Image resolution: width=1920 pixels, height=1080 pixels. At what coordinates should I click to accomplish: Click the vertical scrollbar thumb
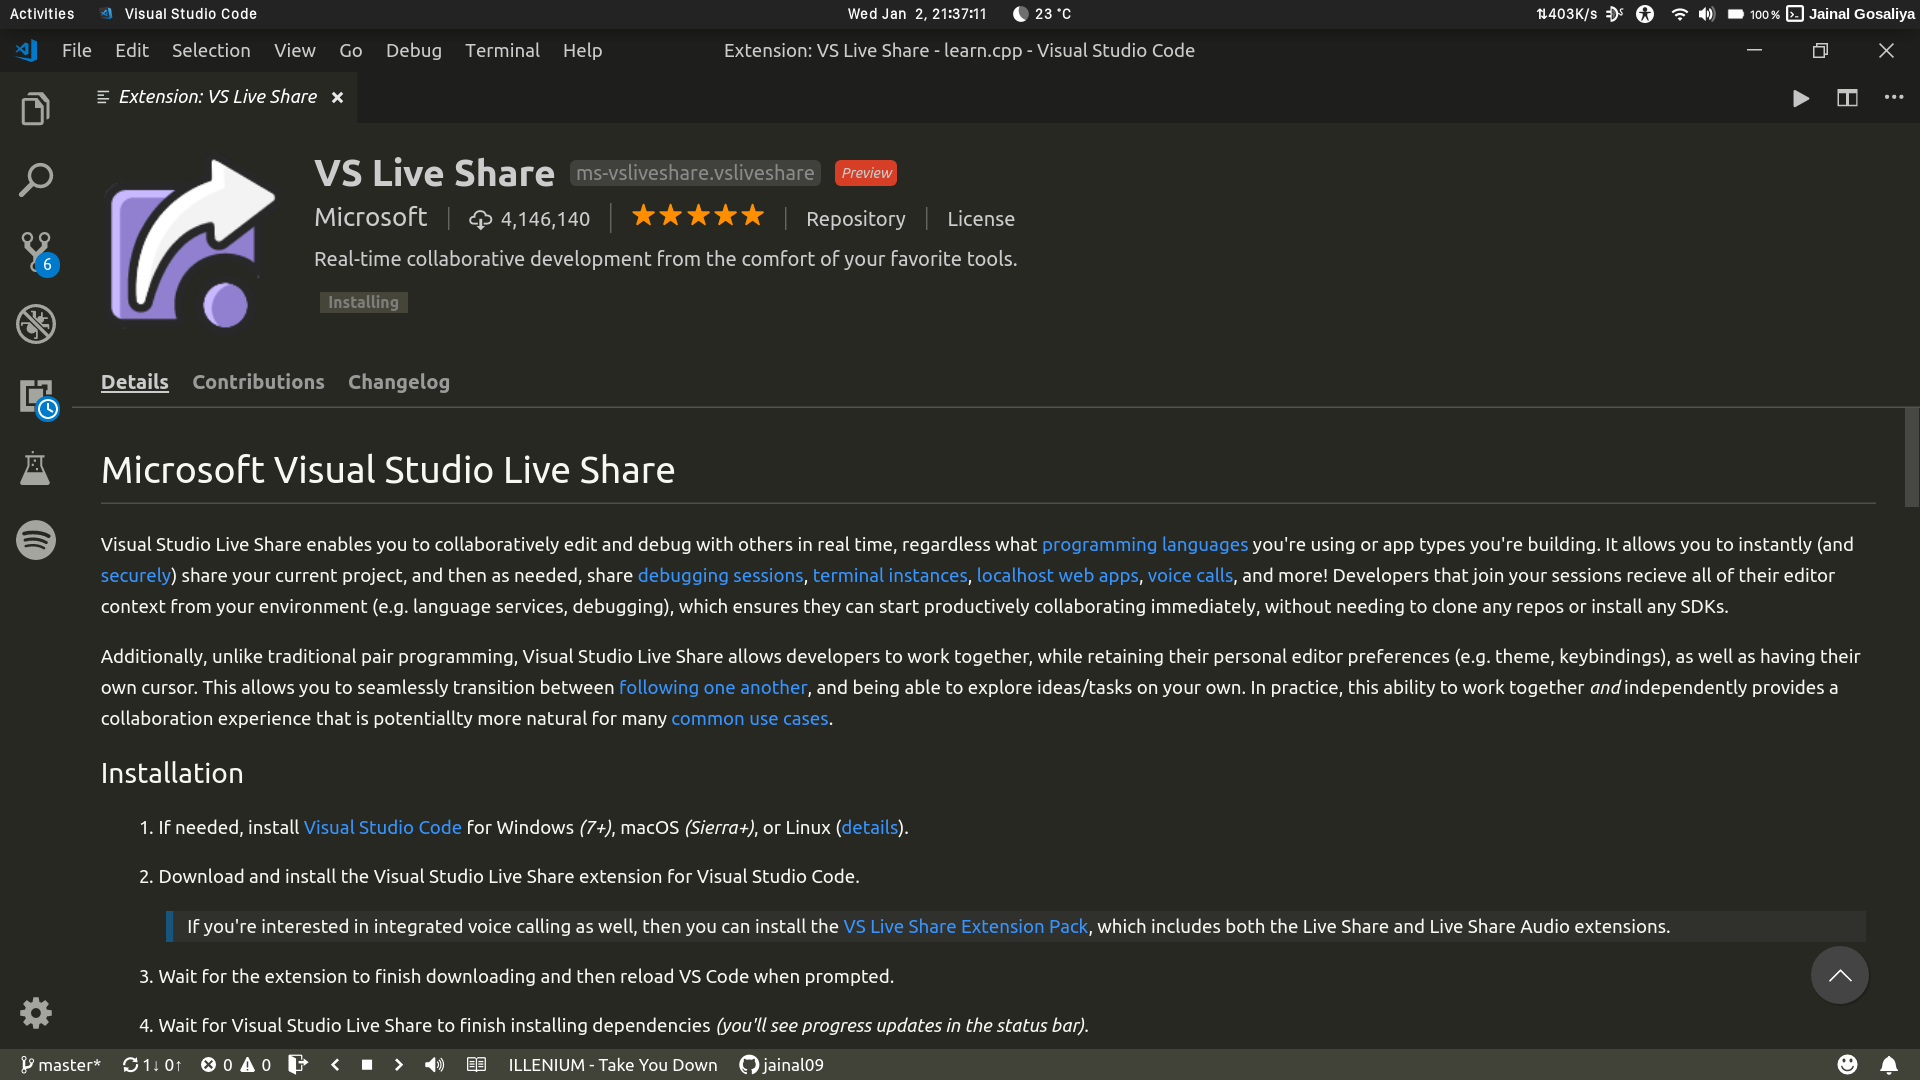1912,458
